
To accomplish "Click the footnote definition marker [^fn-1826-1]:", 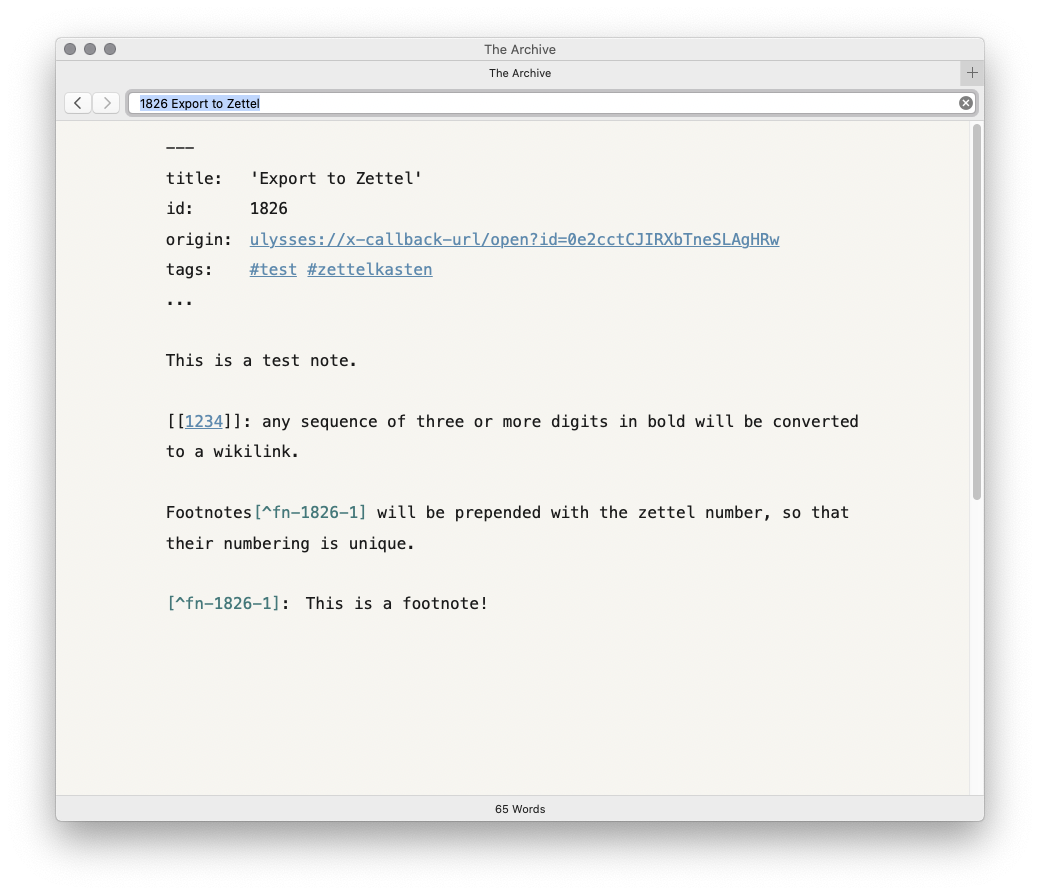I will 228,603.
